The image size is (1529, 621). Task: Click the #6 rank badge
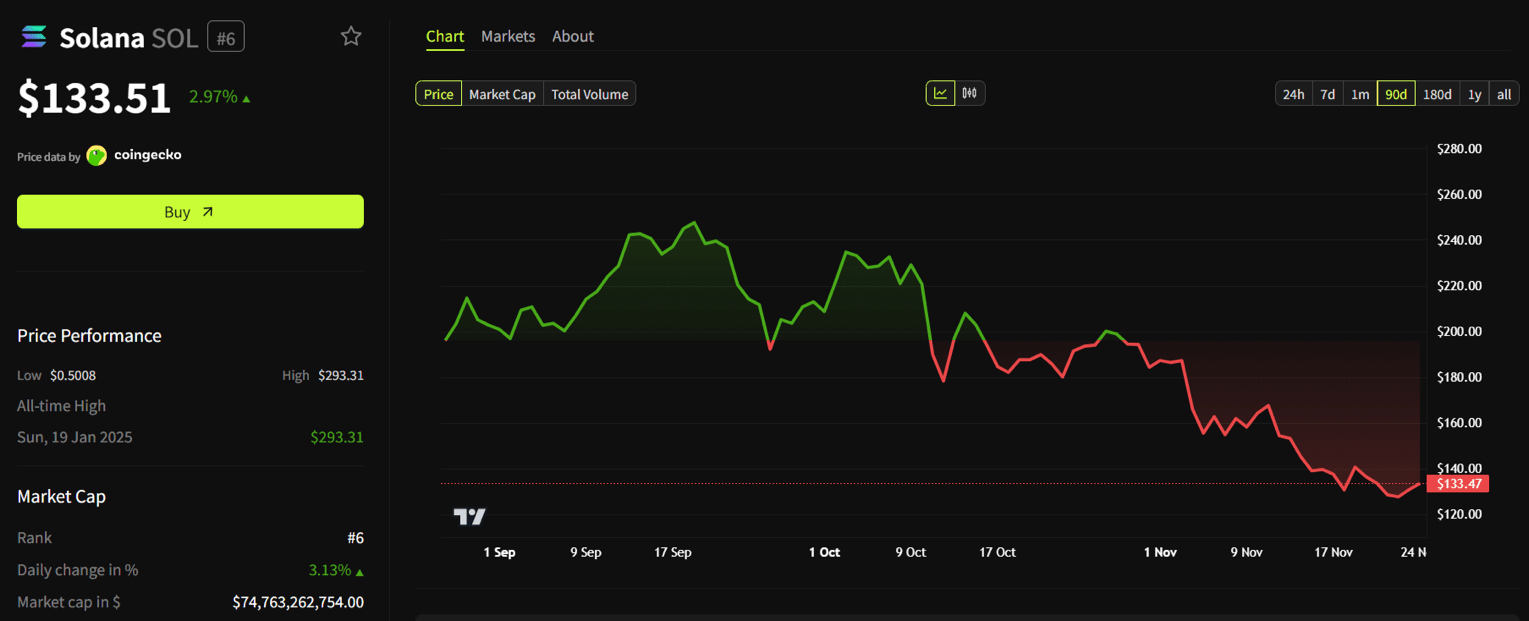[x=226, y=38]
